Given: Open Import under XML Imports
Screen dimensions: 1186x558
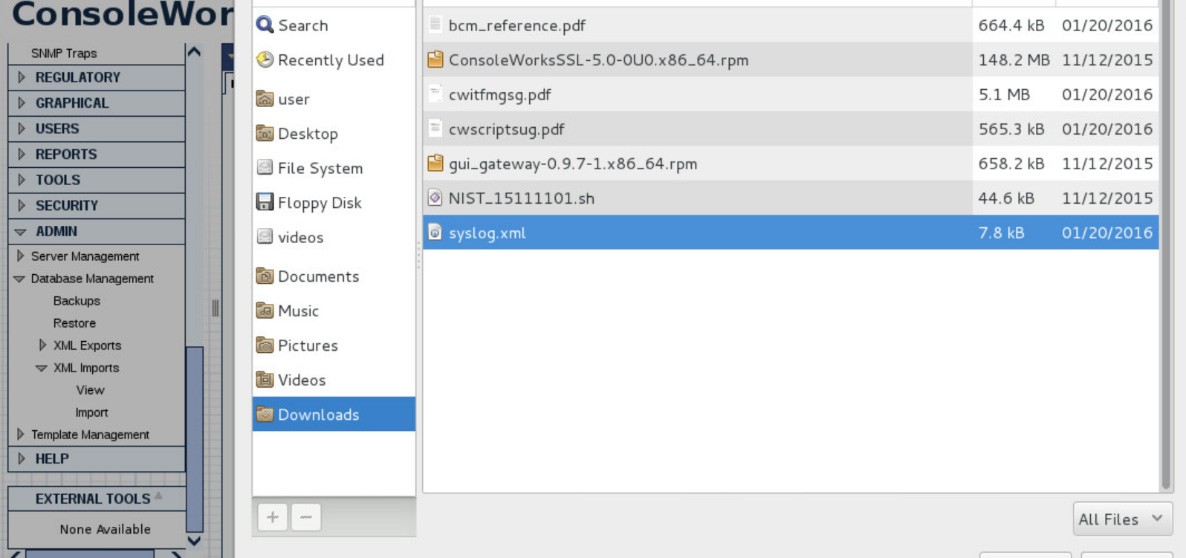Looking at the screenshot, I should point(92,413).
